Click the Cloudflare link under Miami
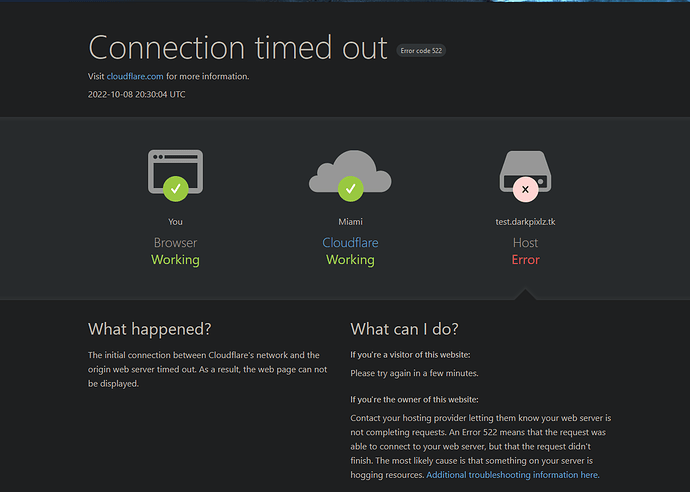The width and height of the screenshot is (690, 492). point(350,242)
